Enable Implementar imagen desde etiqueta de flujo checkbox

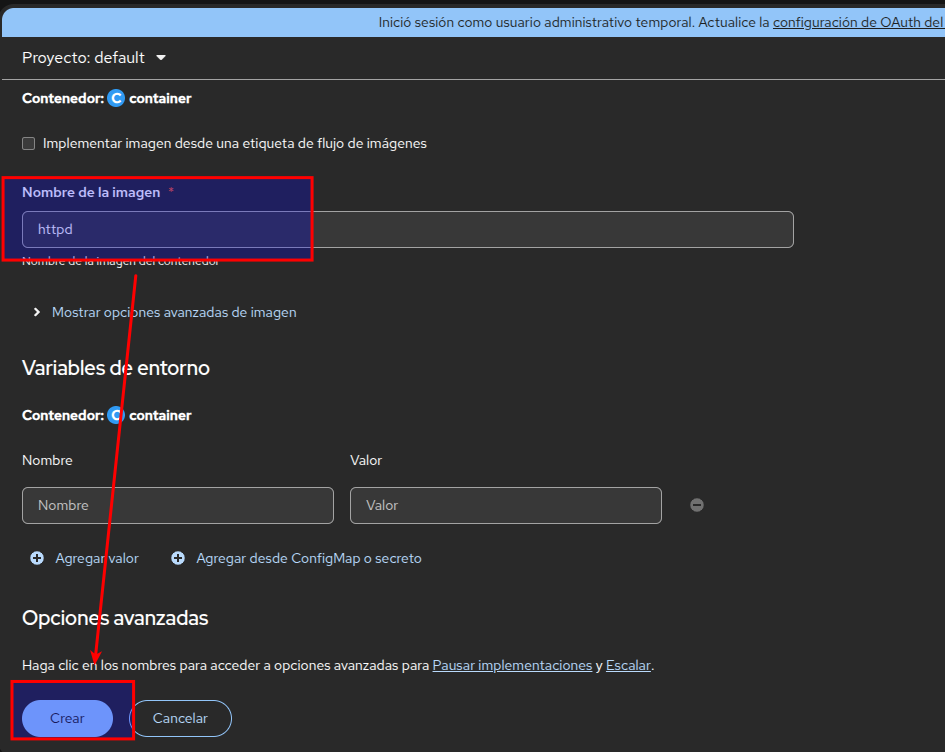(x=29, y=144)
